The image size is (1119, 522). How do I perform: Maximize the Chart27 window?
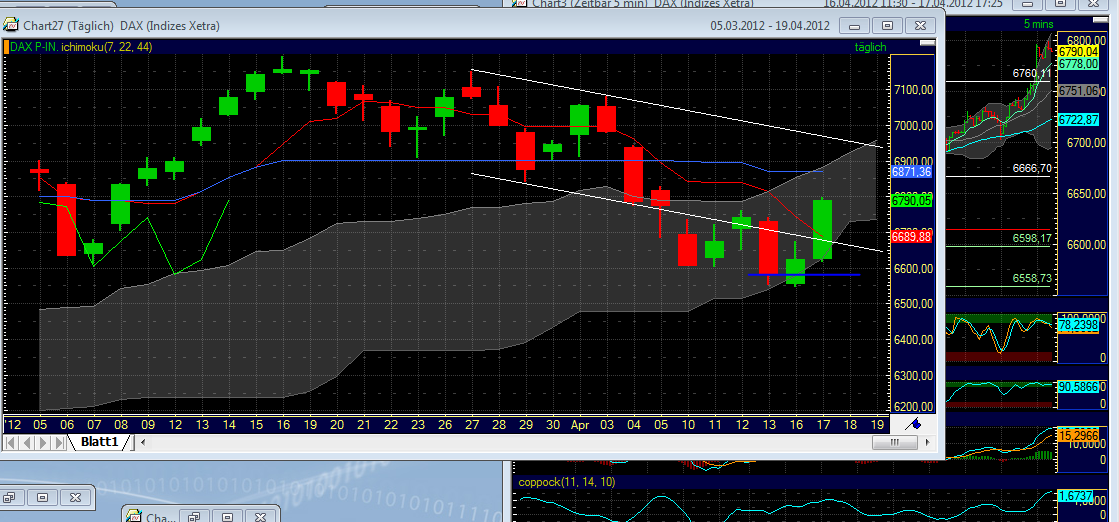point(887,26)
